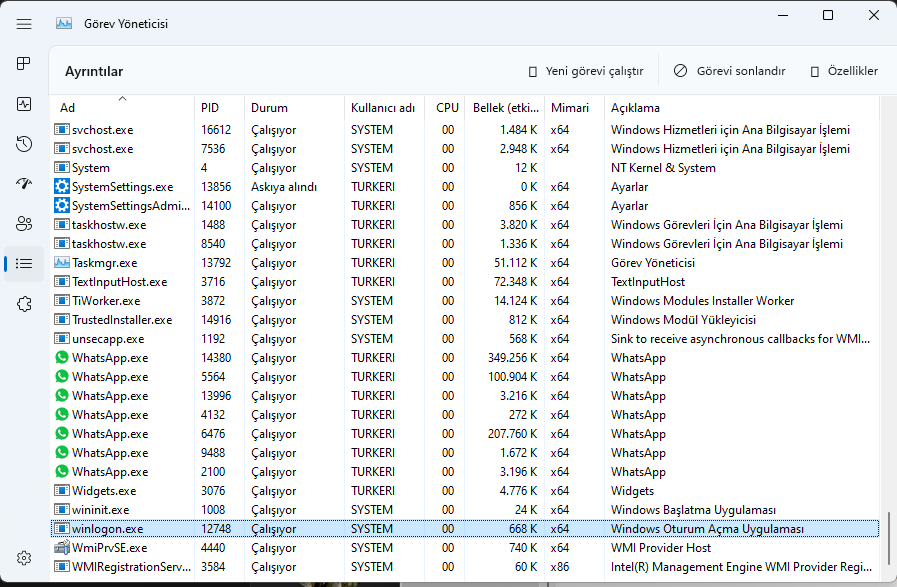Viewport: 897px width, 587px height.
Task: Select the unsecapp.exe row
Action: coord(465,339)
